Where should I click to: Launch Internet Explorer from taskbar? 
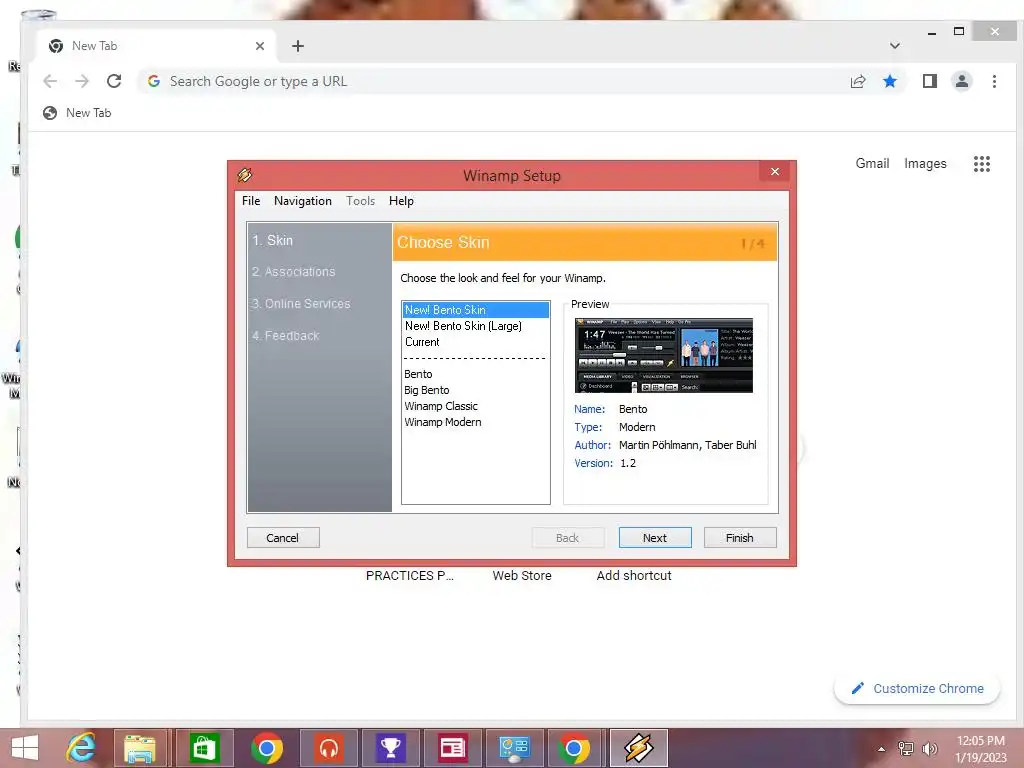point(82,748)
